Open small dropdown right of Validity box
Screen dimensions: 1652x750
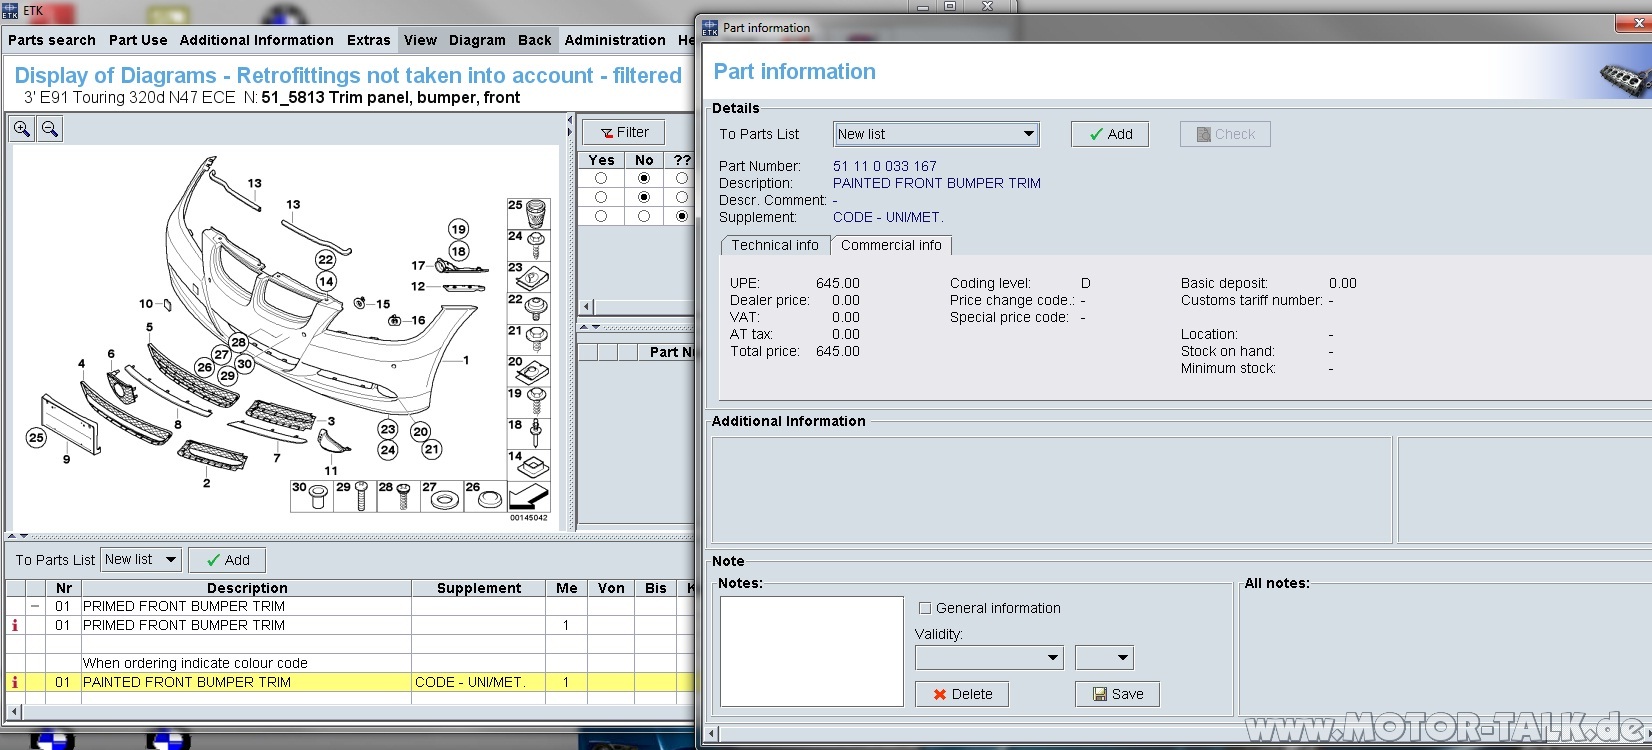1104,658
